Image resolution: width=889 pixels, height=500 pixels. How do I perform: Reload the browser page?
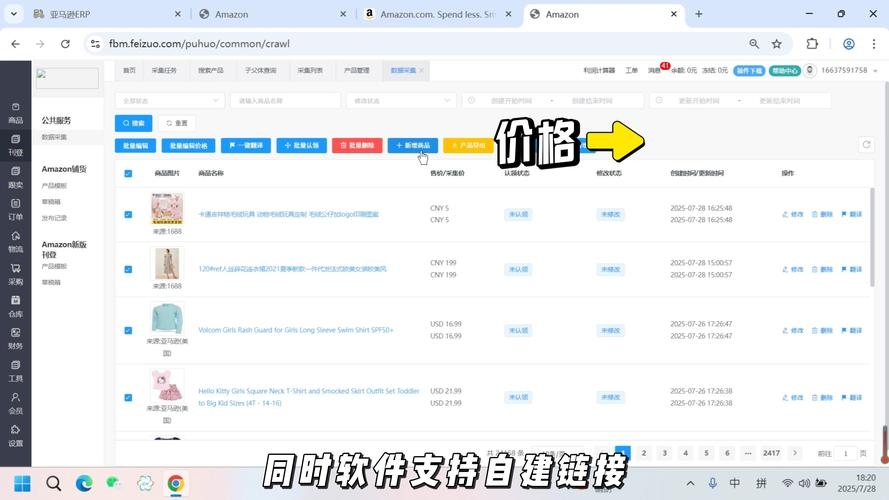(x=65, y=44)
